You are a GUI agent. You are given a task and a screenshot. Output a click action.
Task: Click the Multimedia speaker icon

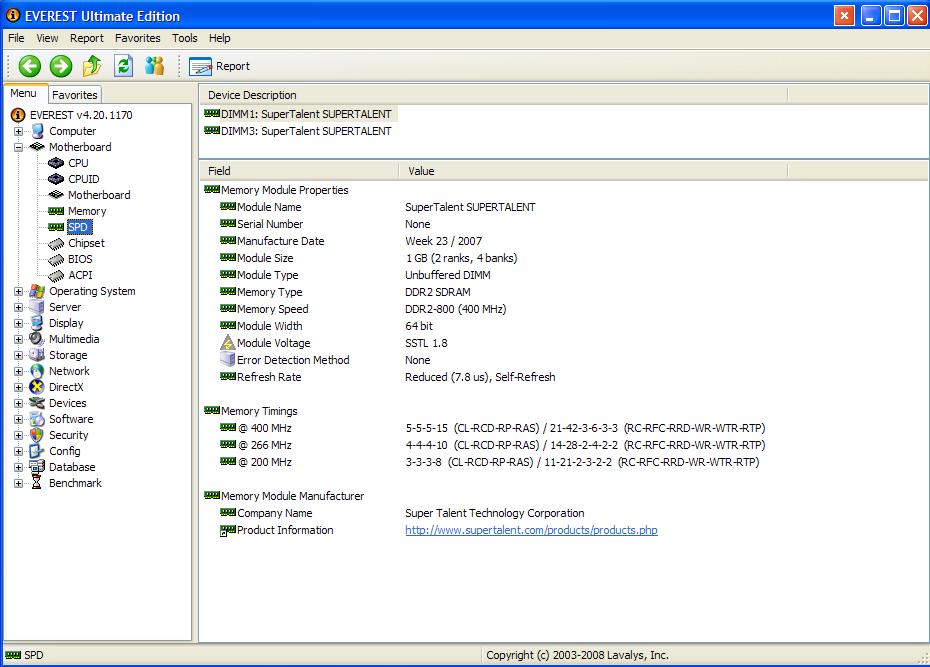point(37,339)
